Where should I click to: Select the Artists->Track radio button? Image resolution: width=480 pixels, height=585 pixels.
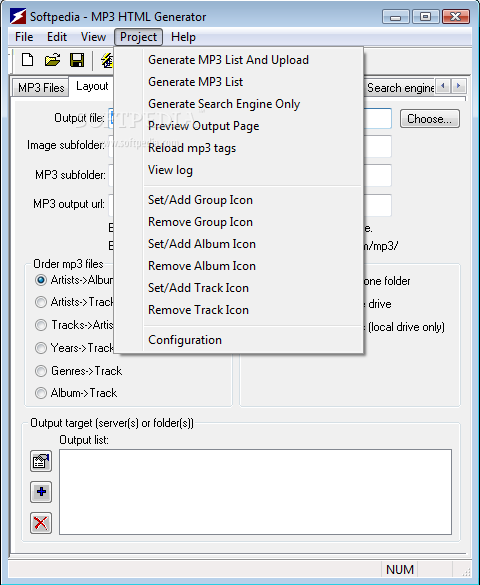[41, 302]
